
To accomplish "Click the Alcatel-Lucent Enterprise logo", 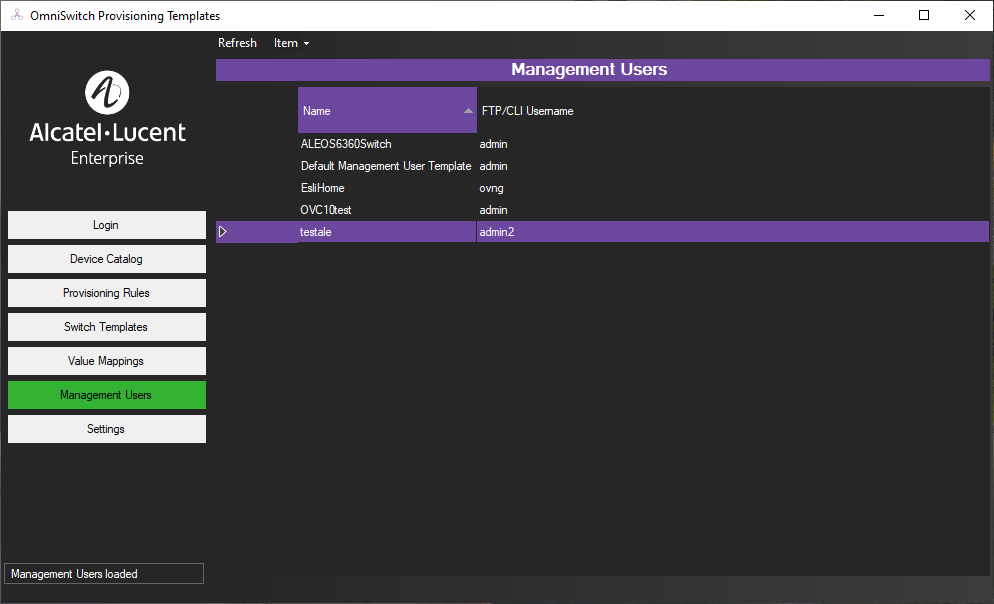I will [x=107, y=119].
